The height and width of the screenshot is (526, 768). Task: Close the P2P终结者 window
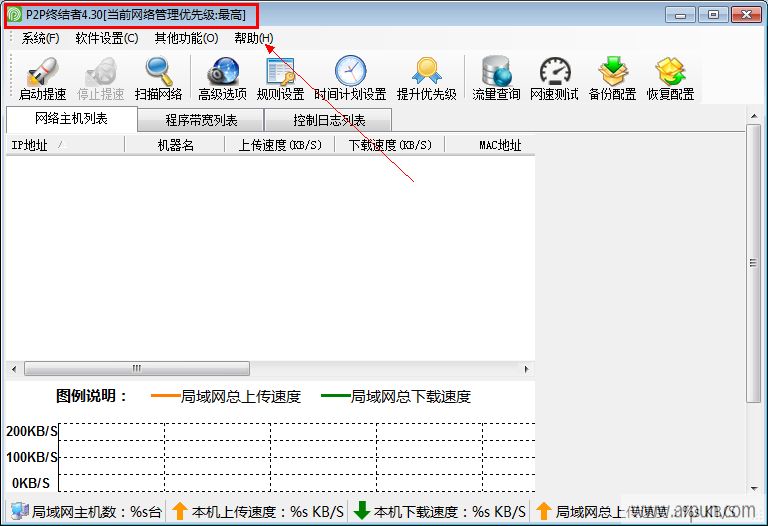(x=746, y=14)
